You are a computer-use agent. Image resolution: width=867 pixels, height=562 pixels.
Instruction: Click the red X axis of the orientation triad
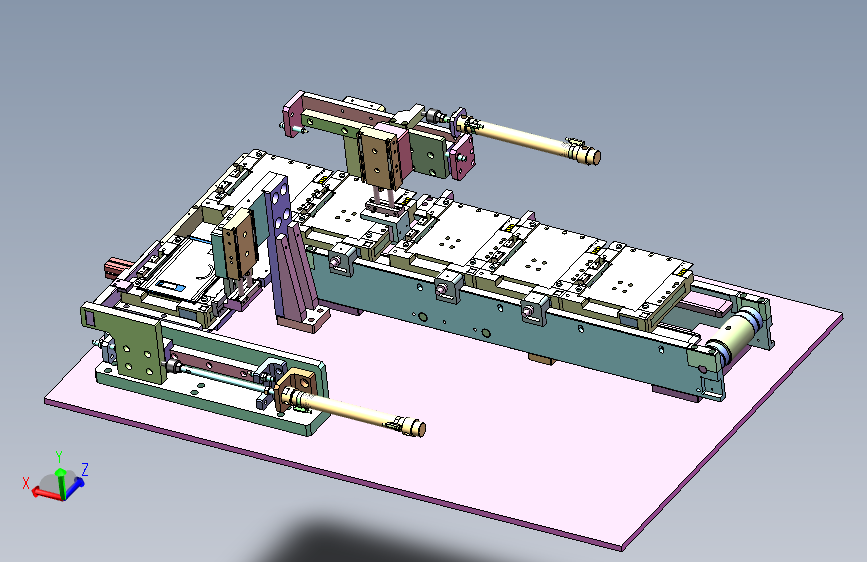pos(47,493)
